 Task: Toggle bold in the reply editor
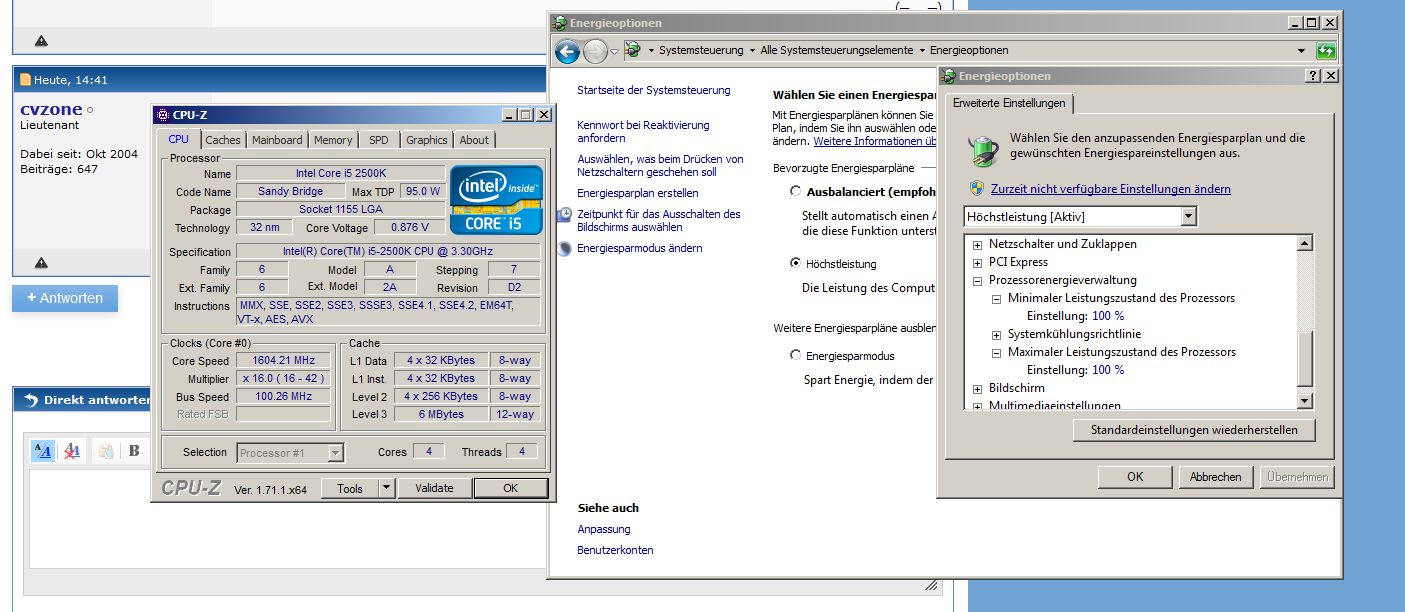click(134, 451)
